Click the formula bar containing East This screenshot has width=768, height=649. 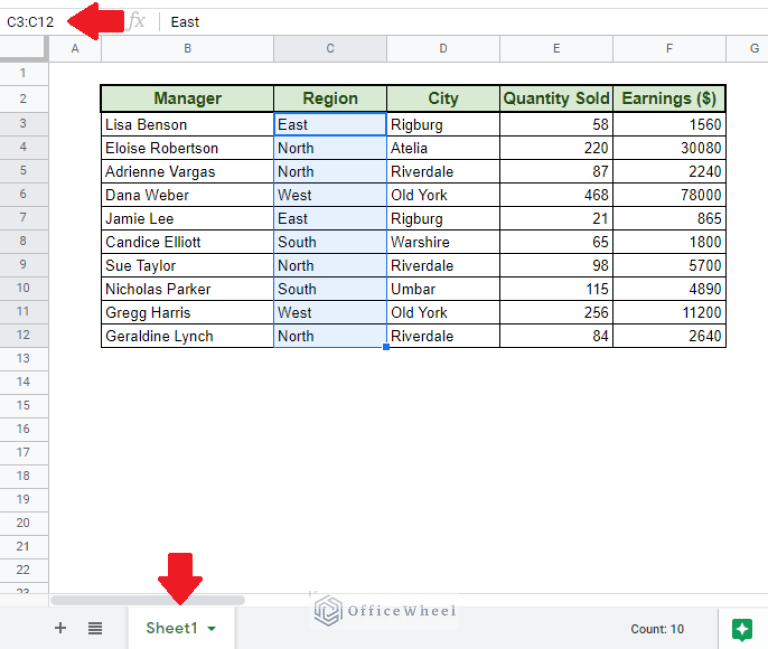pos(465,22)
